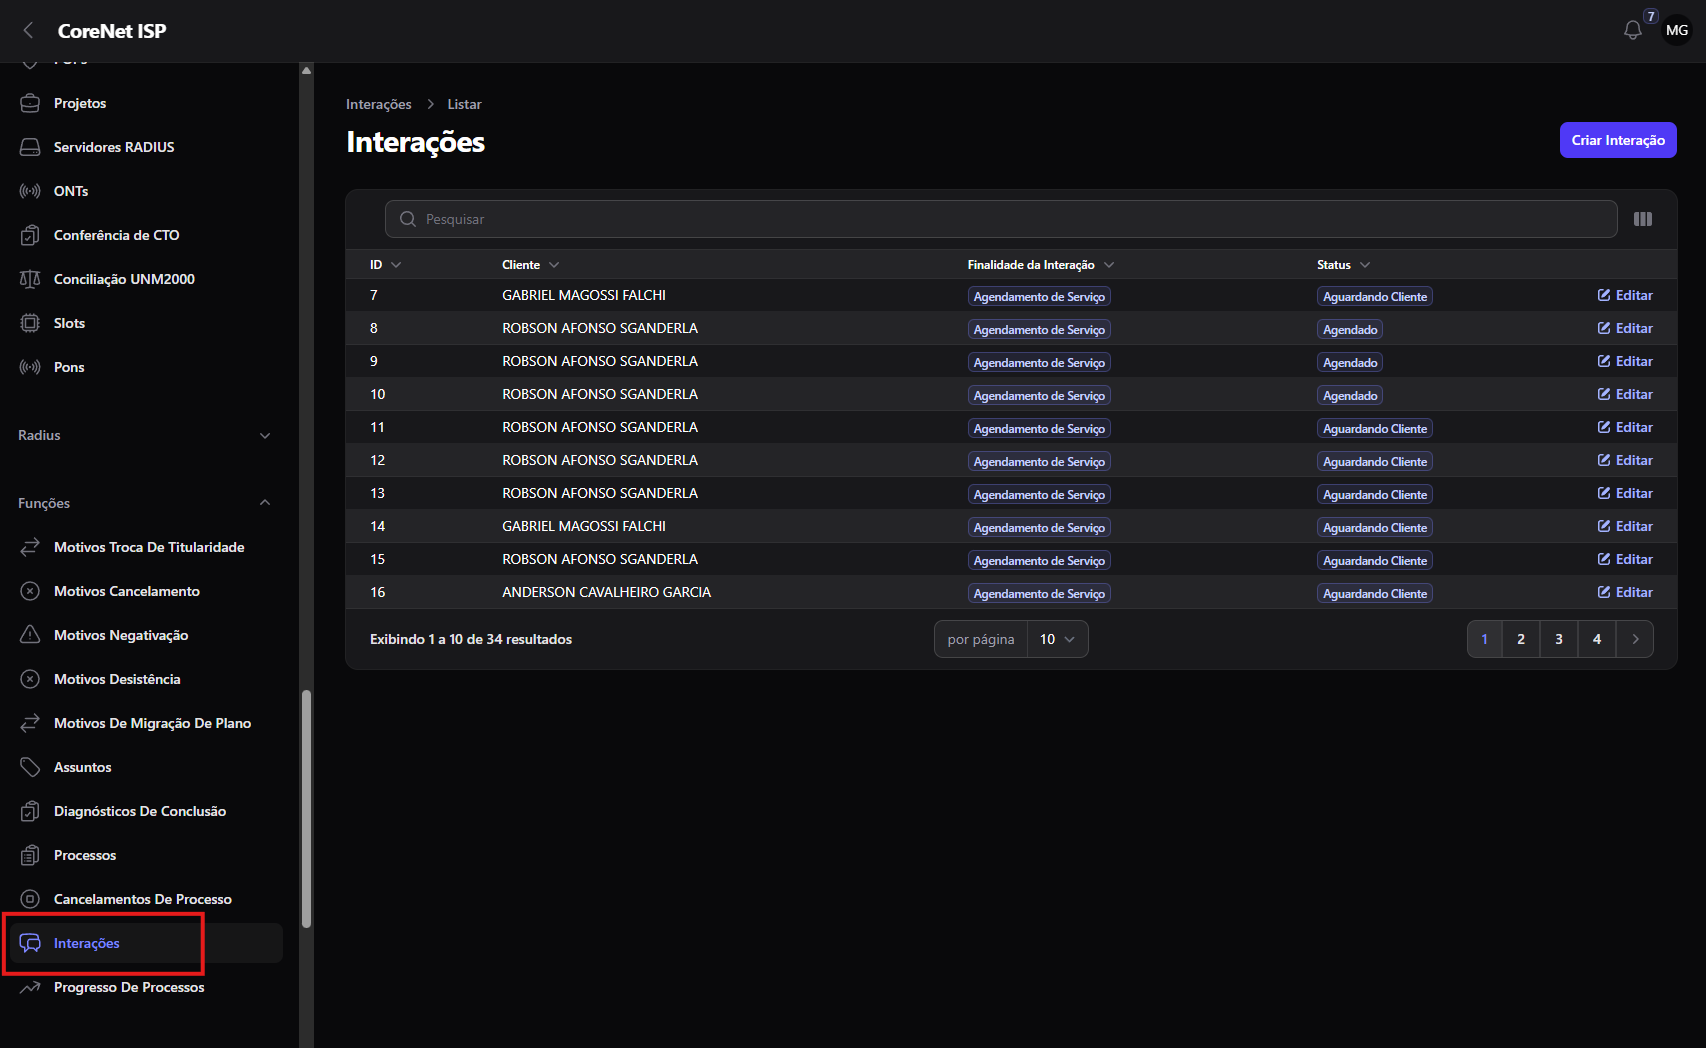
Task: Open Slots in the sidebar
Action: pyautogui.click(x=69, y=323)
